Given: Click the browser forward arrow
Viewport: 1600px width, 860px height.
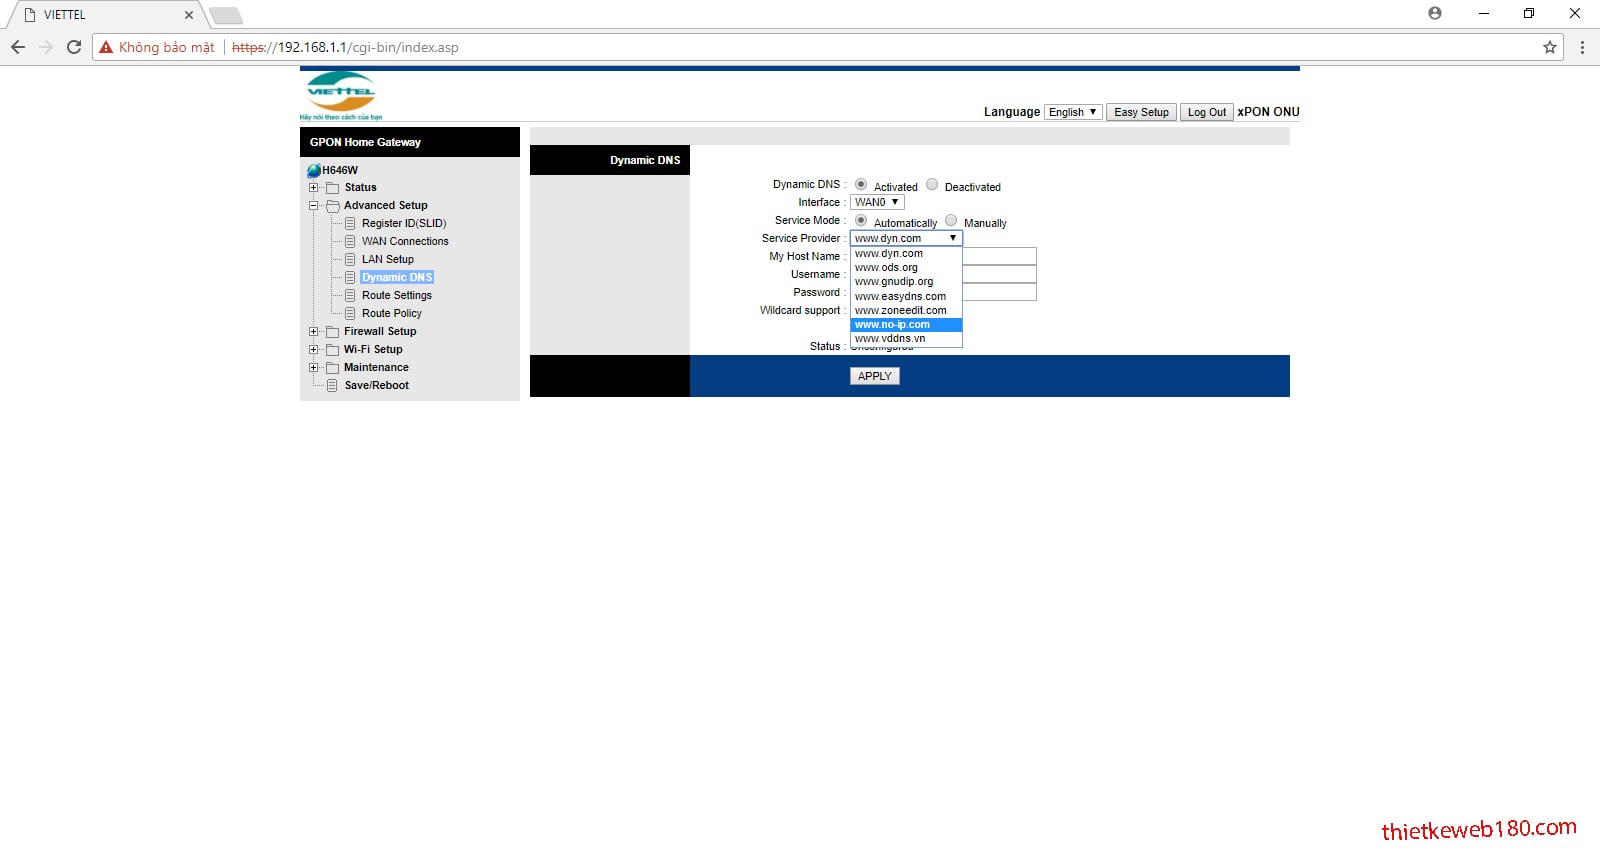Looking at the screenshot, I should pyautogui.click(x=46, y=47).
